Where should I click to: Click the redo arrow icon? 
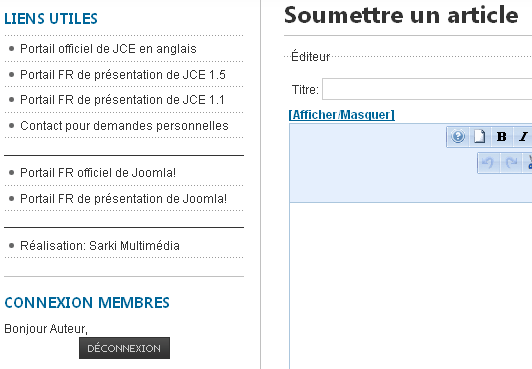[x=510, y=163]
